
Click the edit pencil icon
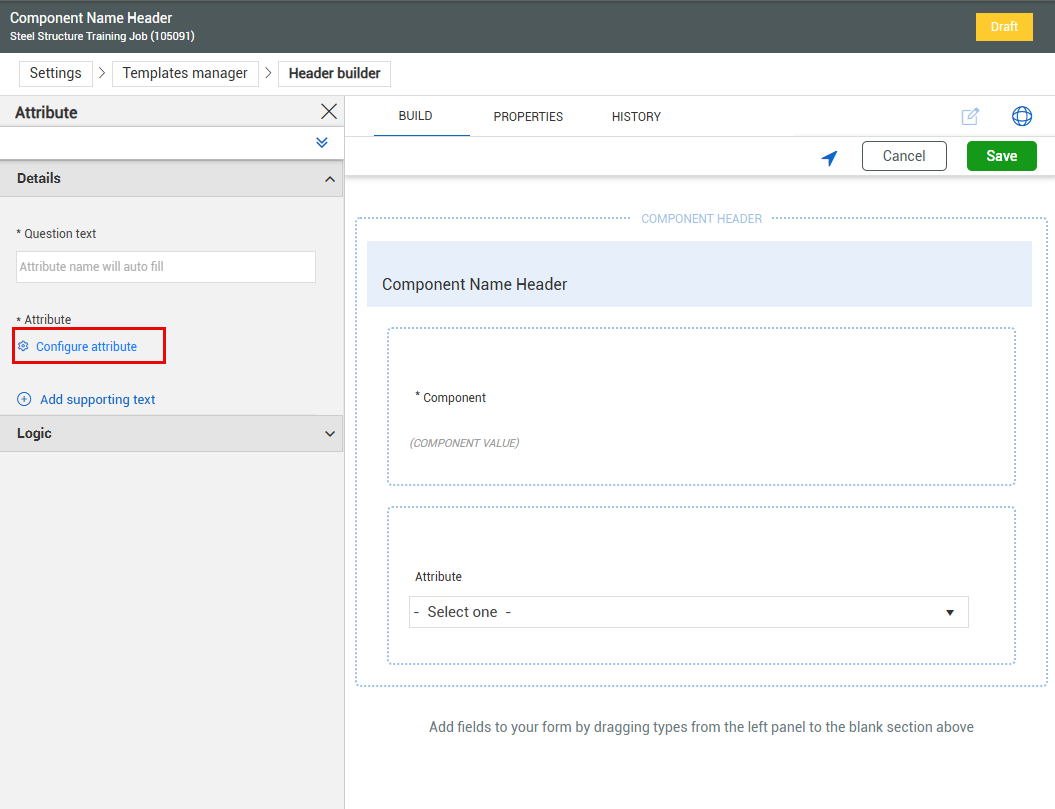(x=969, y=116)
